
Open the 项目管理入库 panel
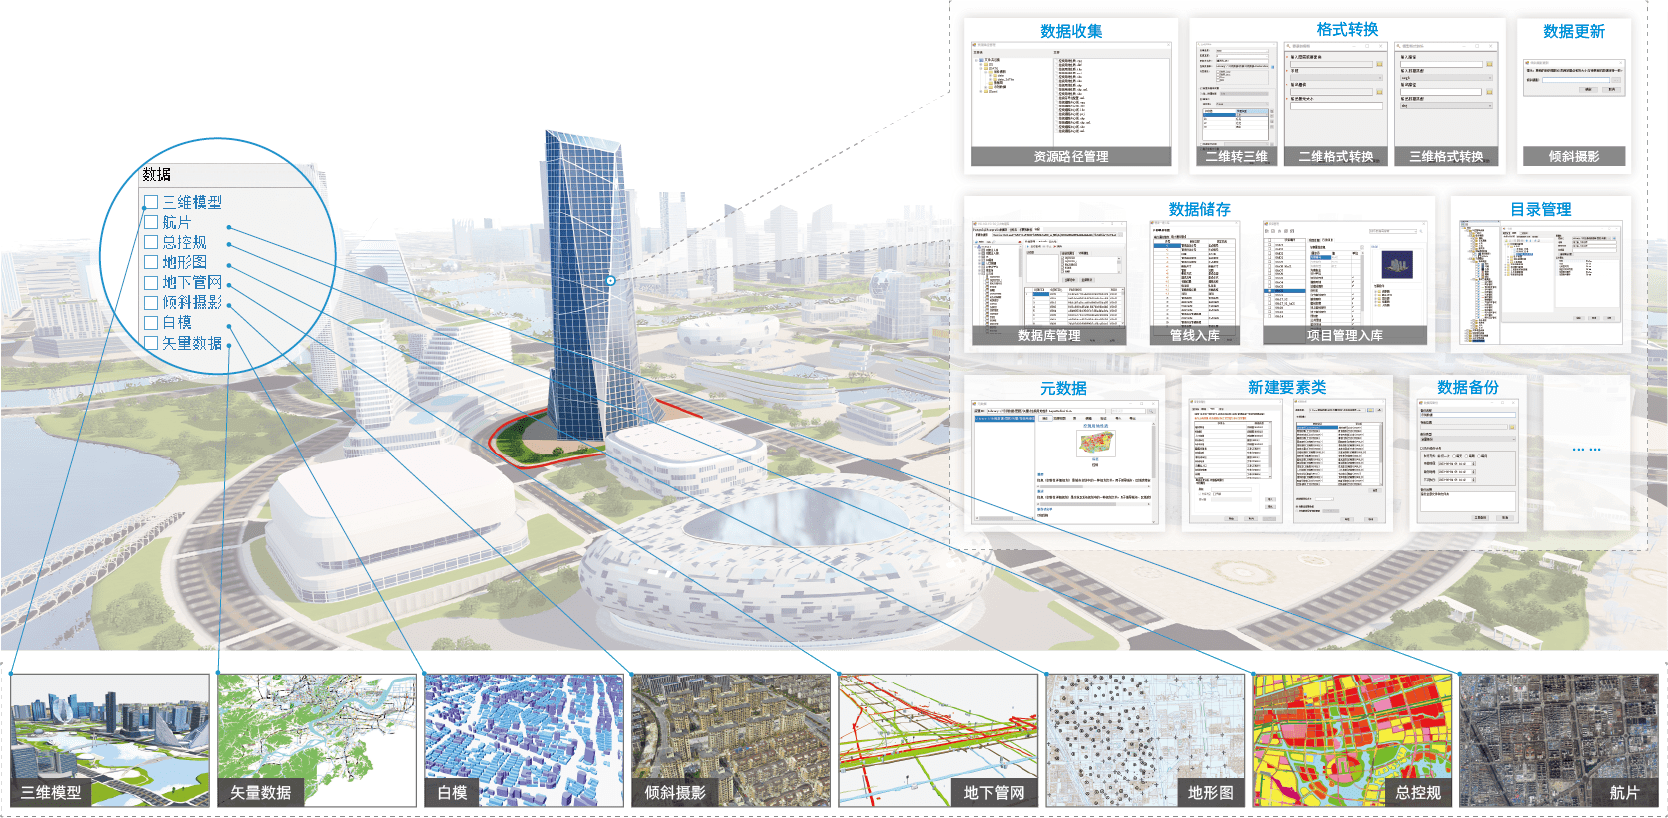pyautogui.click(x=1344, y=284)
